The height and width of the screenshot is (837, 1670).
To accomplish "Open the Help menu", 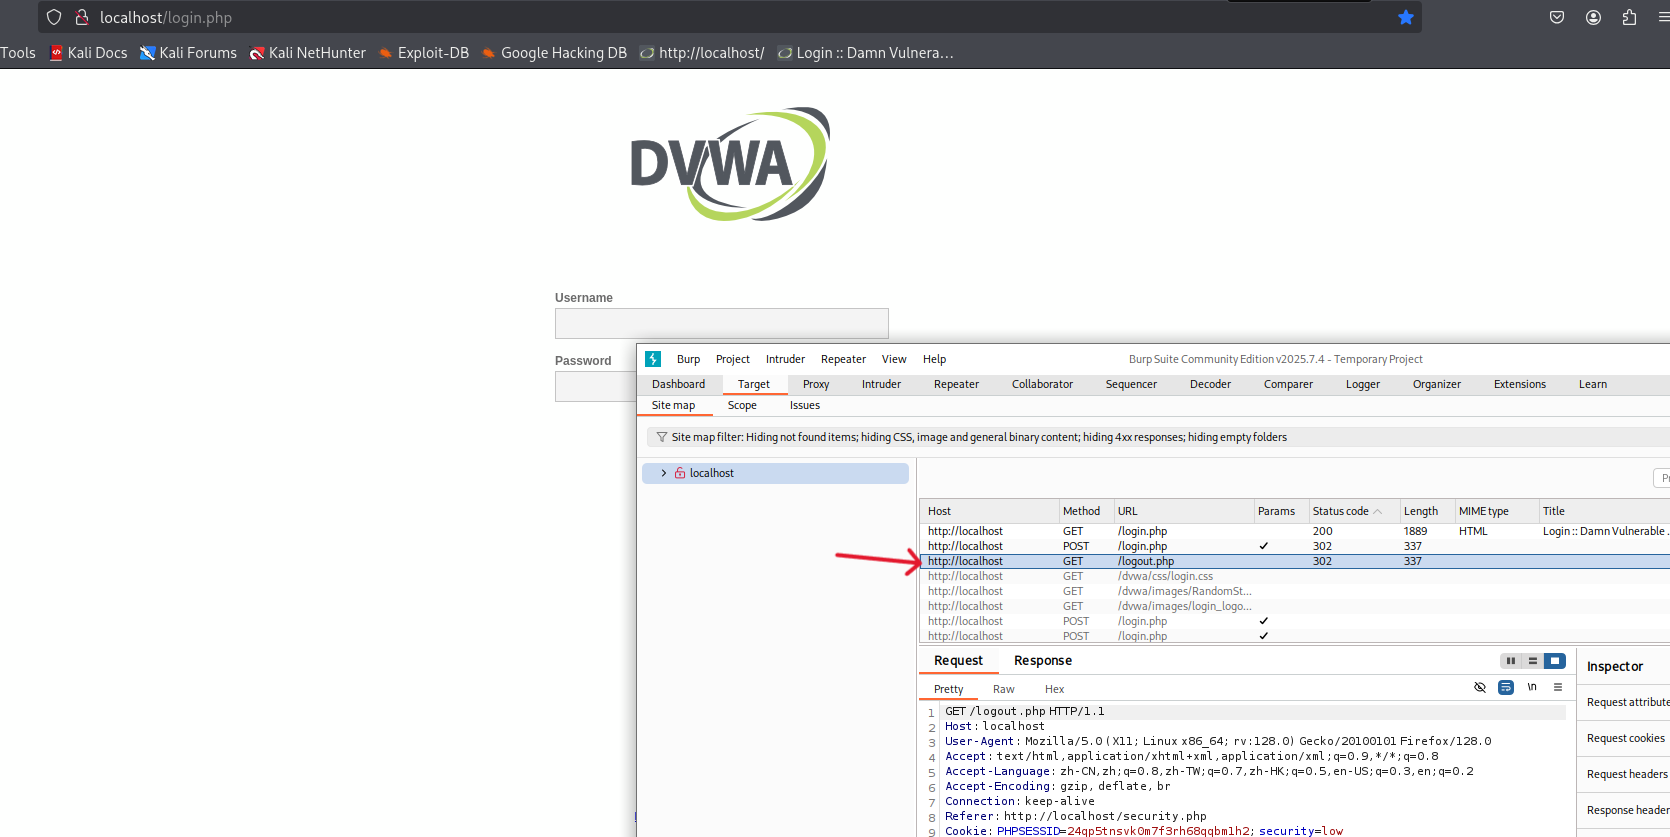I will coord(934,359).
